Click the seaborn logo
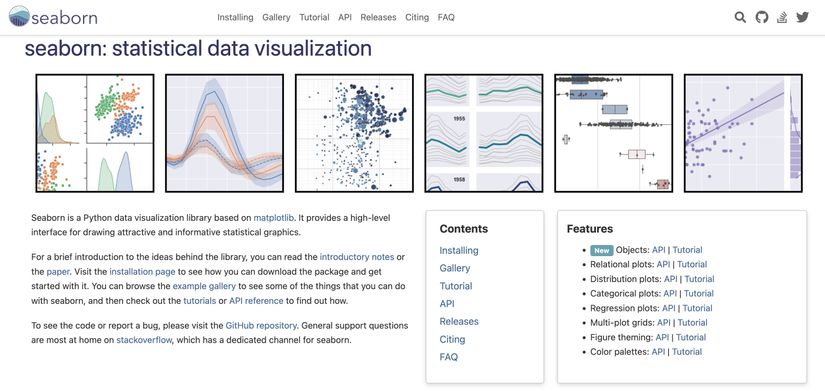The width and height of the screenshot is (825, 391). (x=53, y=17)
